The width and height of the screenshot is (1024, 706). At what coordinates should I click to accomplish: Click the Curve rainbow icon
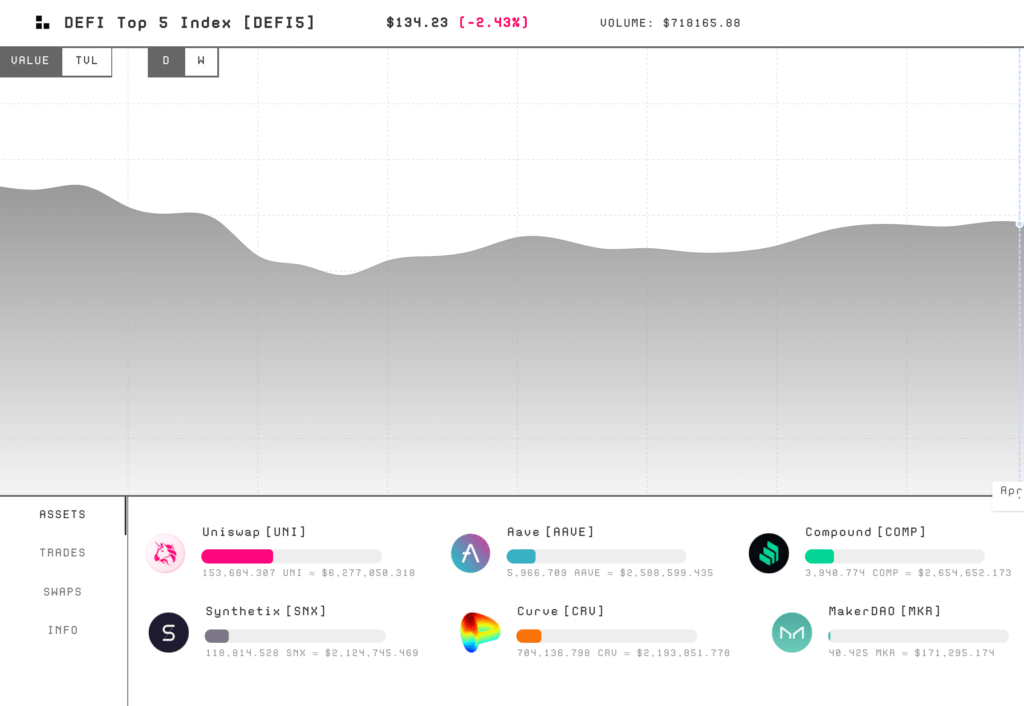coord(480,632)
